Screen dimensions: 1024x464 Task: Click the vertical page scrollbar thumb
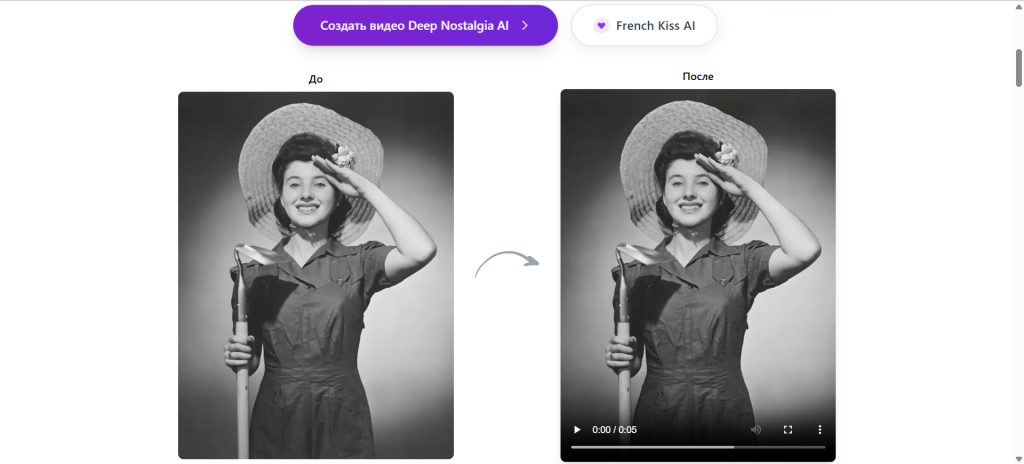pyautogui.click(x=1017, y=65)
